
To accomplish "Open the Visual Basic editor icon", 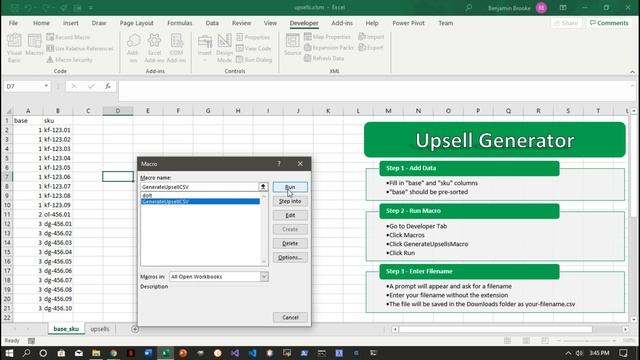I will tap(14, 48).
